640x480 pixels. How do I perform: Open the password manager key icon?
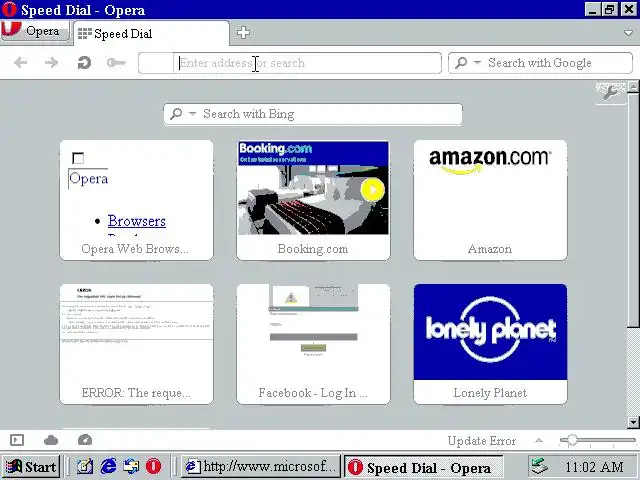[x=116, y=62]
